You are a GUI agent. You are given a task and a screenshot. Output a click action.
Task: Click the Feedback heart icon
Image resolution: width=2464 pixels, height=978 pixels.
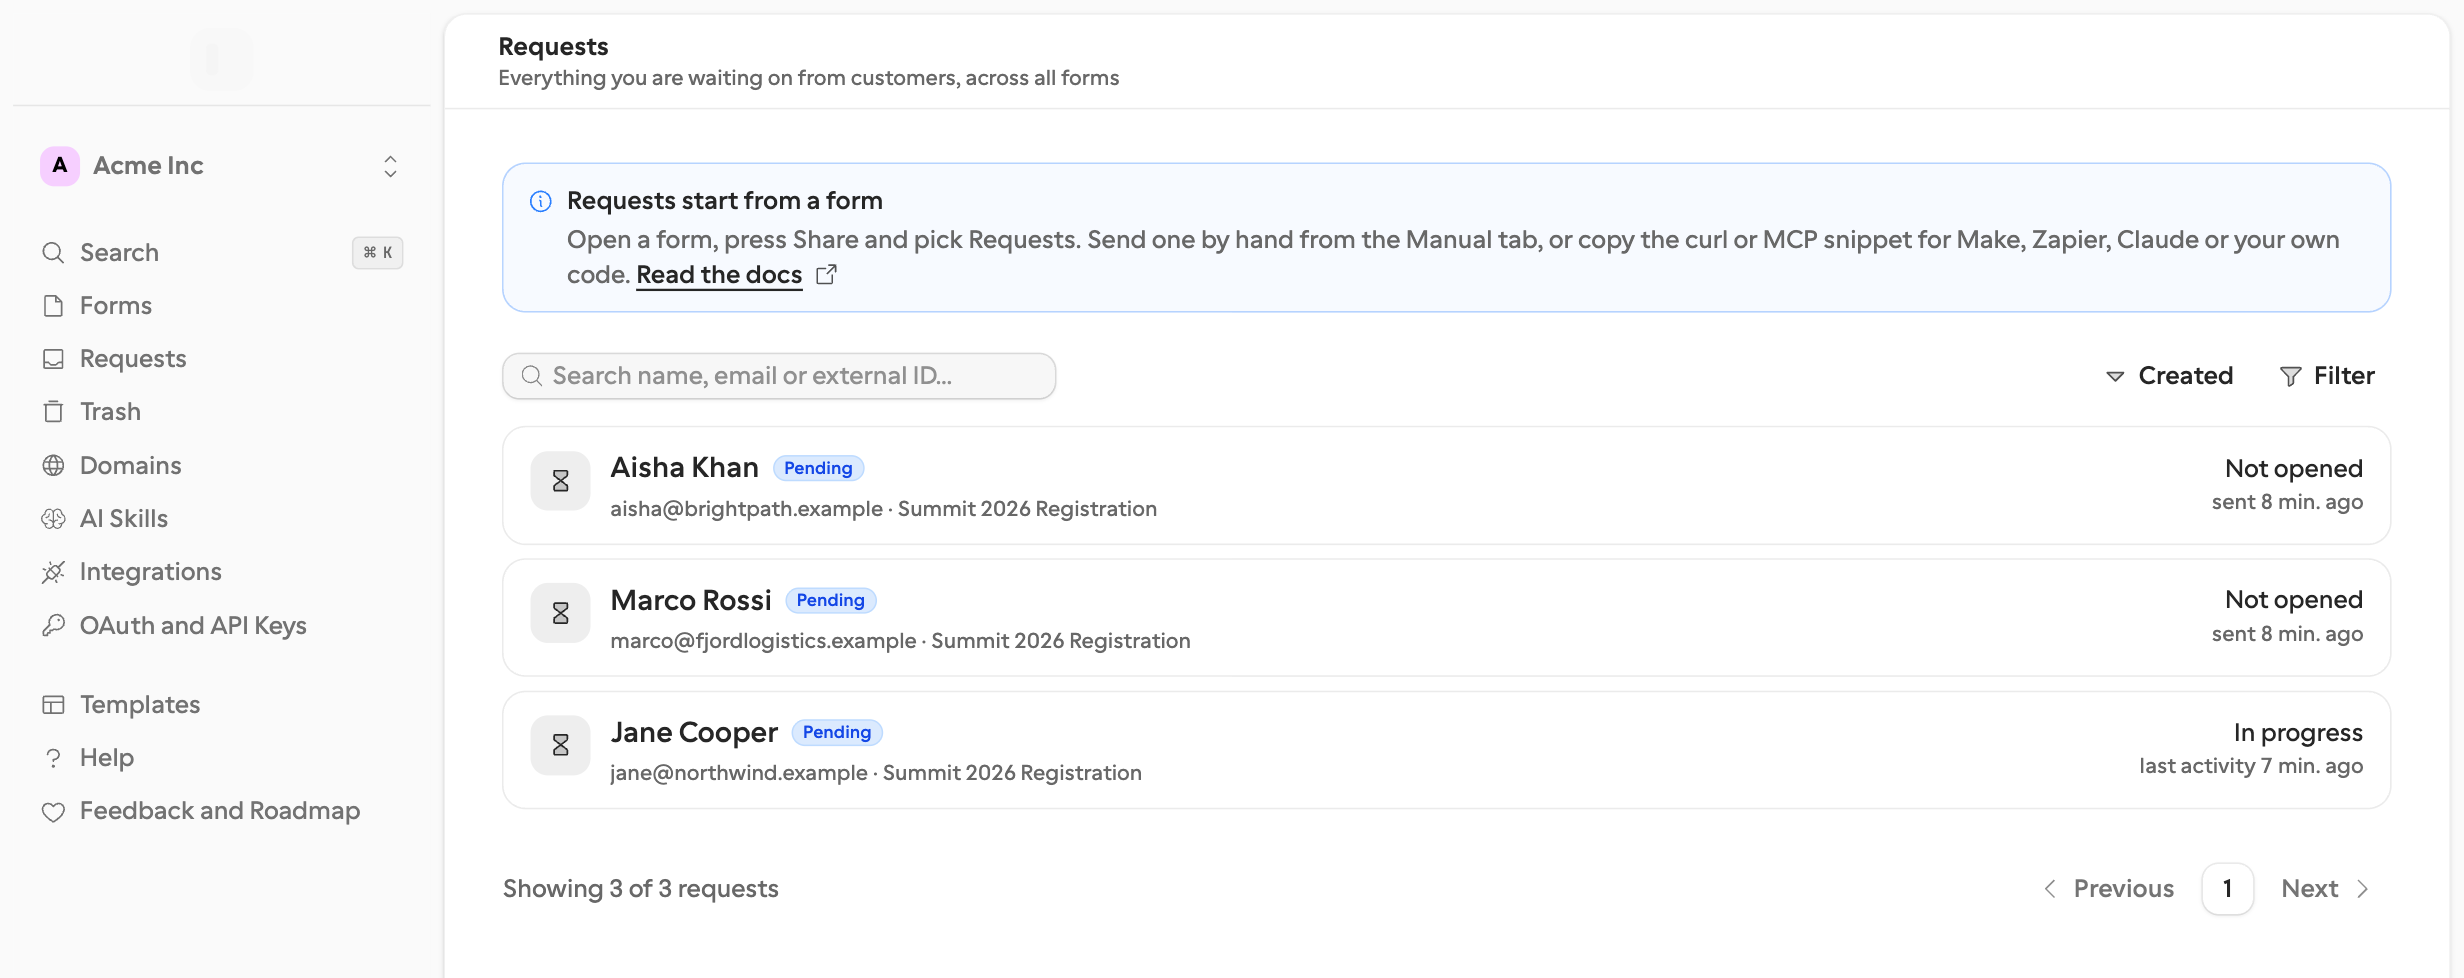click(x=54, y=812)
